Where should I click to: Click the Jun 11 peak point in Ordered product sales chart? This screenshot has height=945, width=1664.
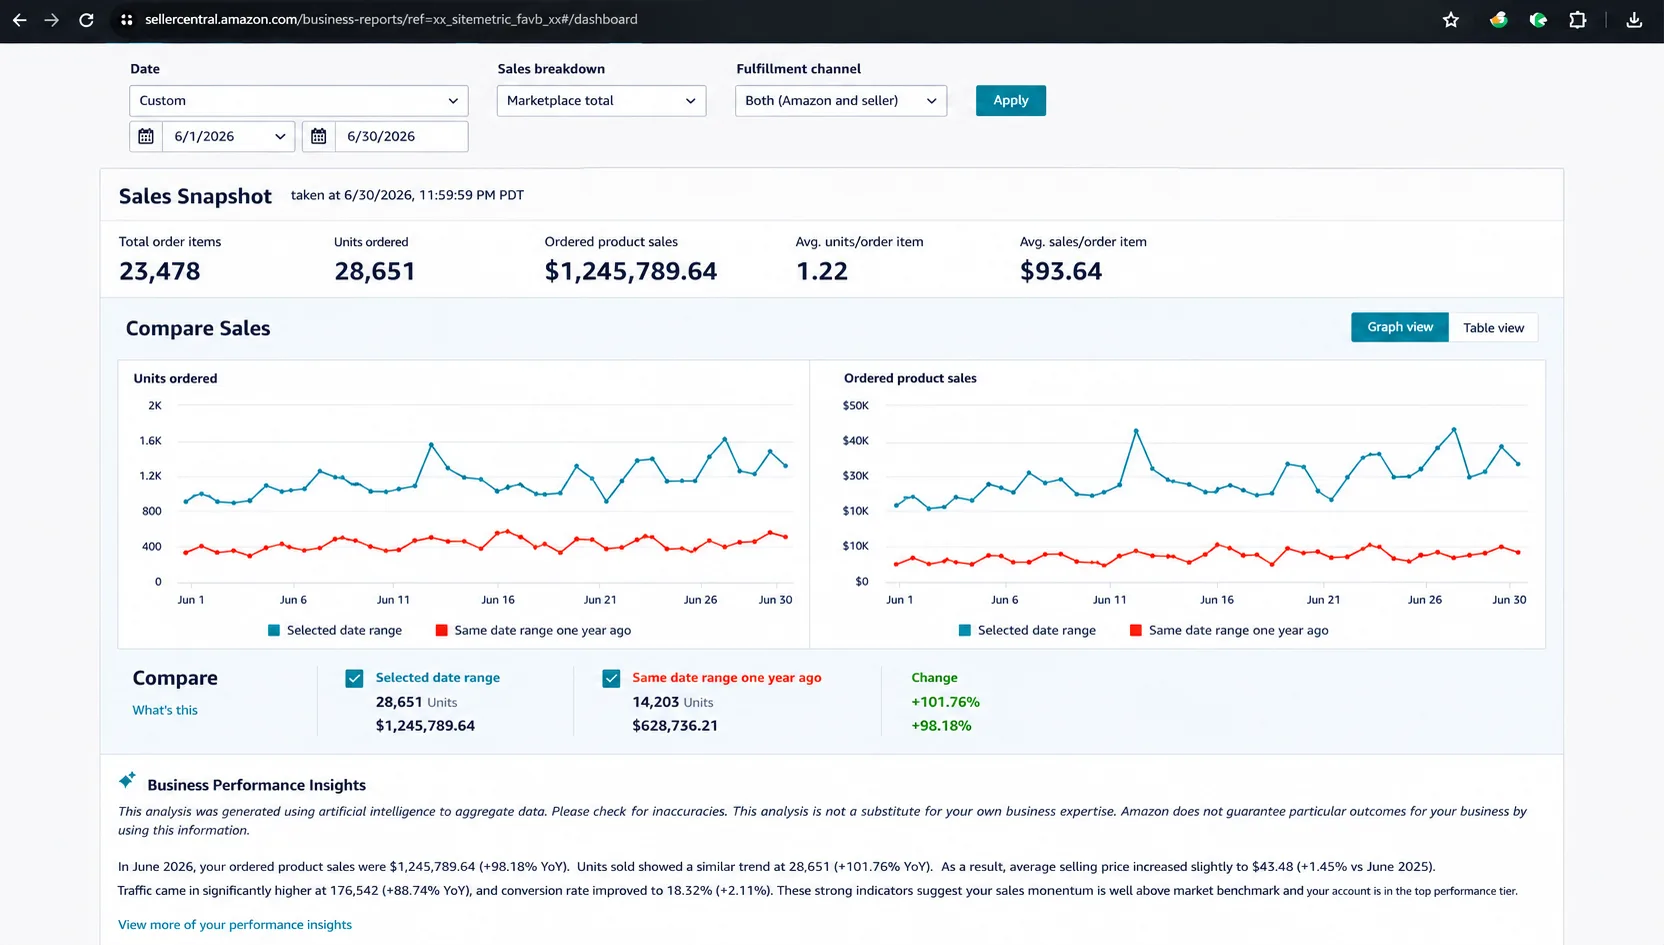[x=1136, y=431]
